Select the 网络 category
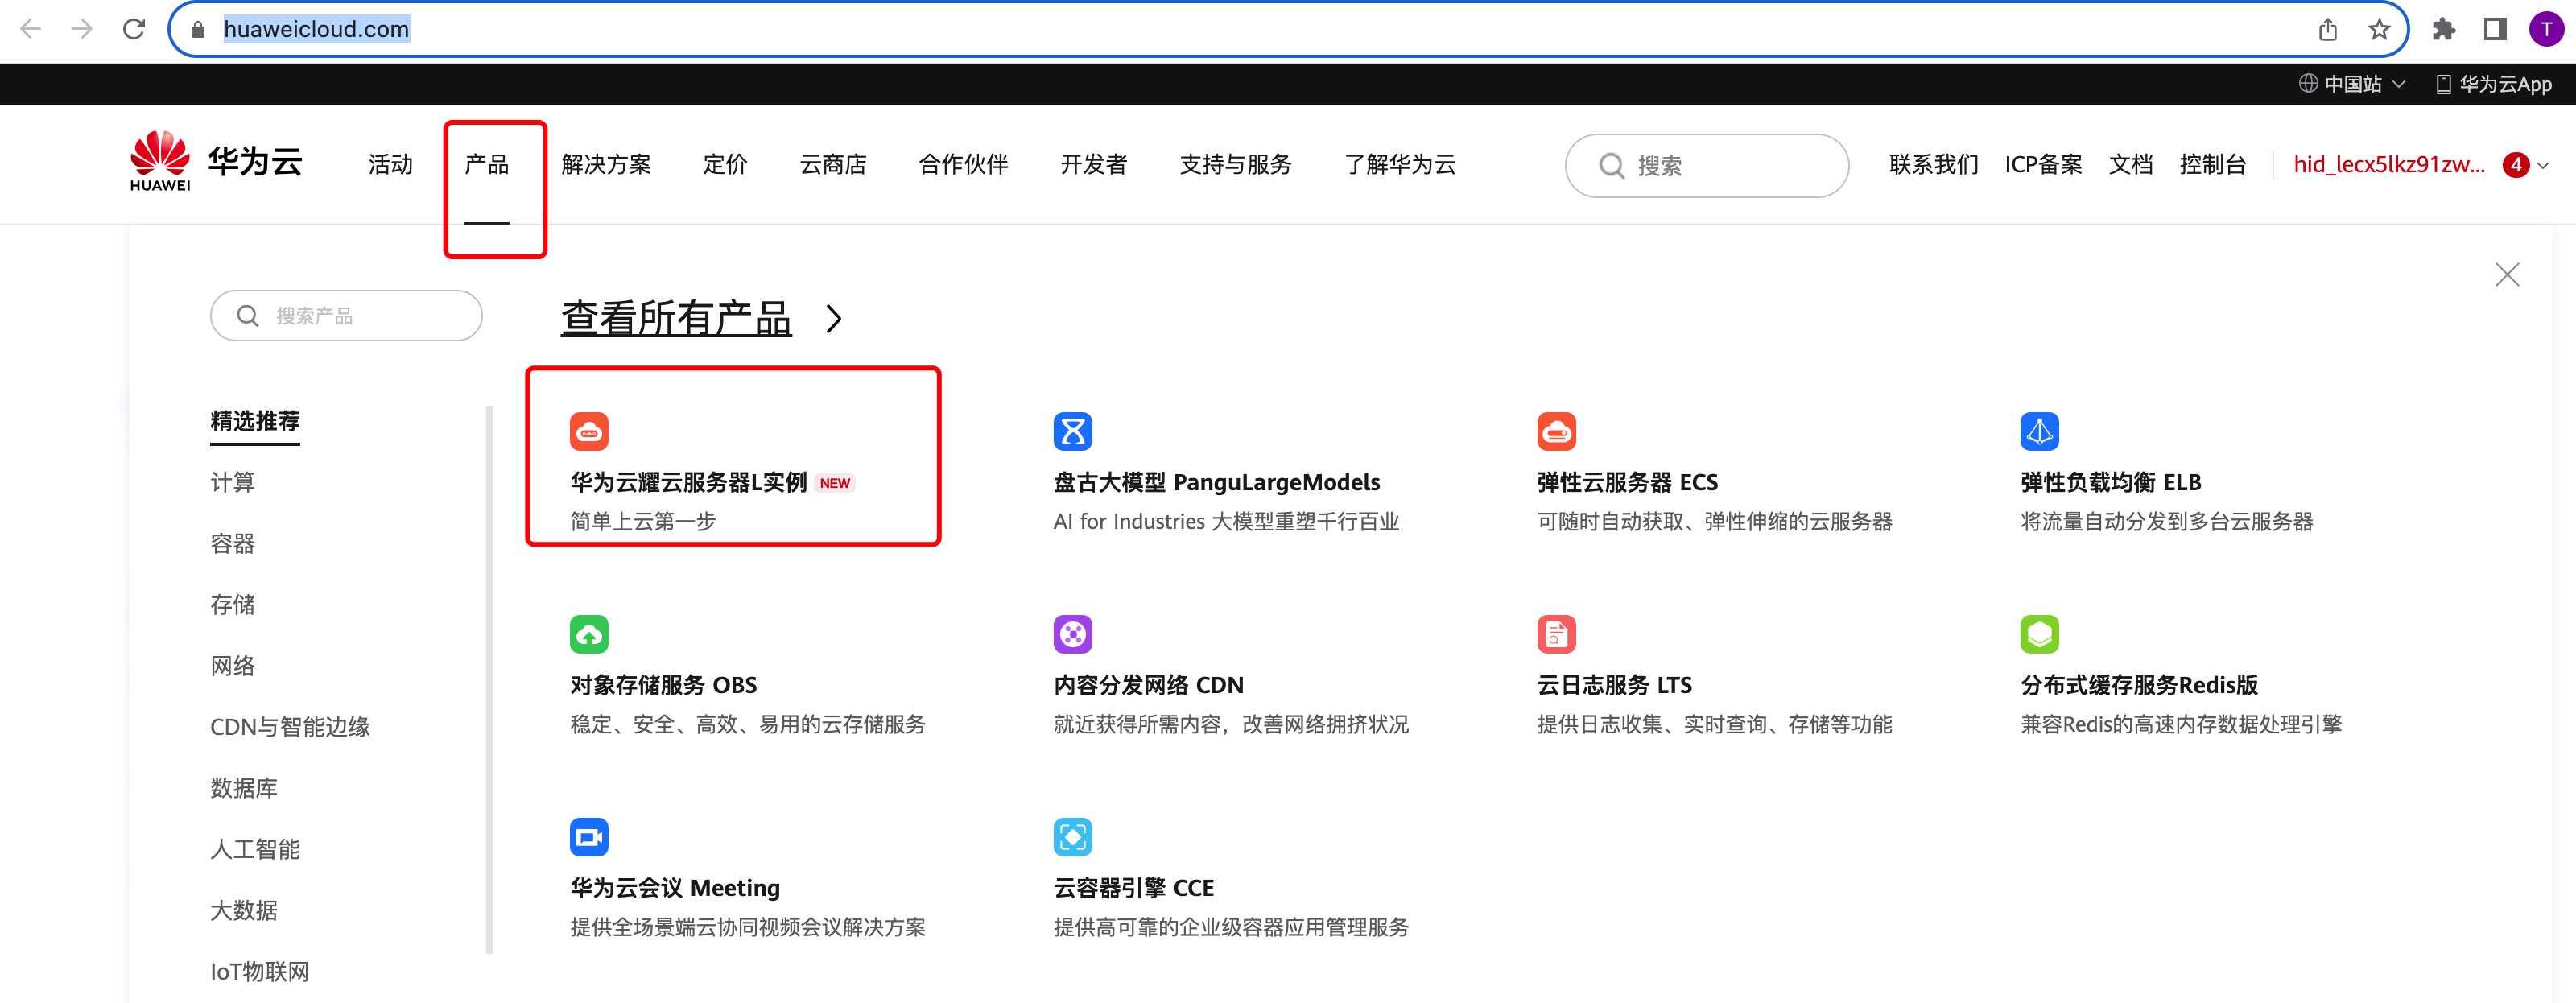This screenshot has width=2576, height=1003. (x=232, y=666)
